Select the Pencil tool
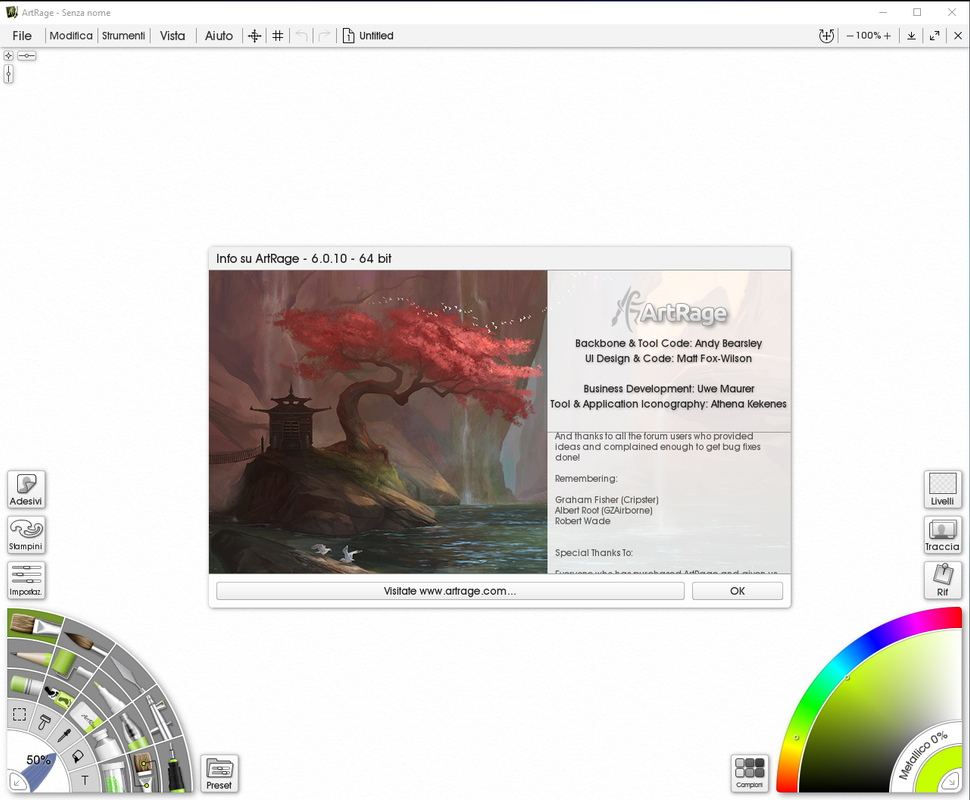This screenshot has width=970, height=800. (x=32, y=659)
